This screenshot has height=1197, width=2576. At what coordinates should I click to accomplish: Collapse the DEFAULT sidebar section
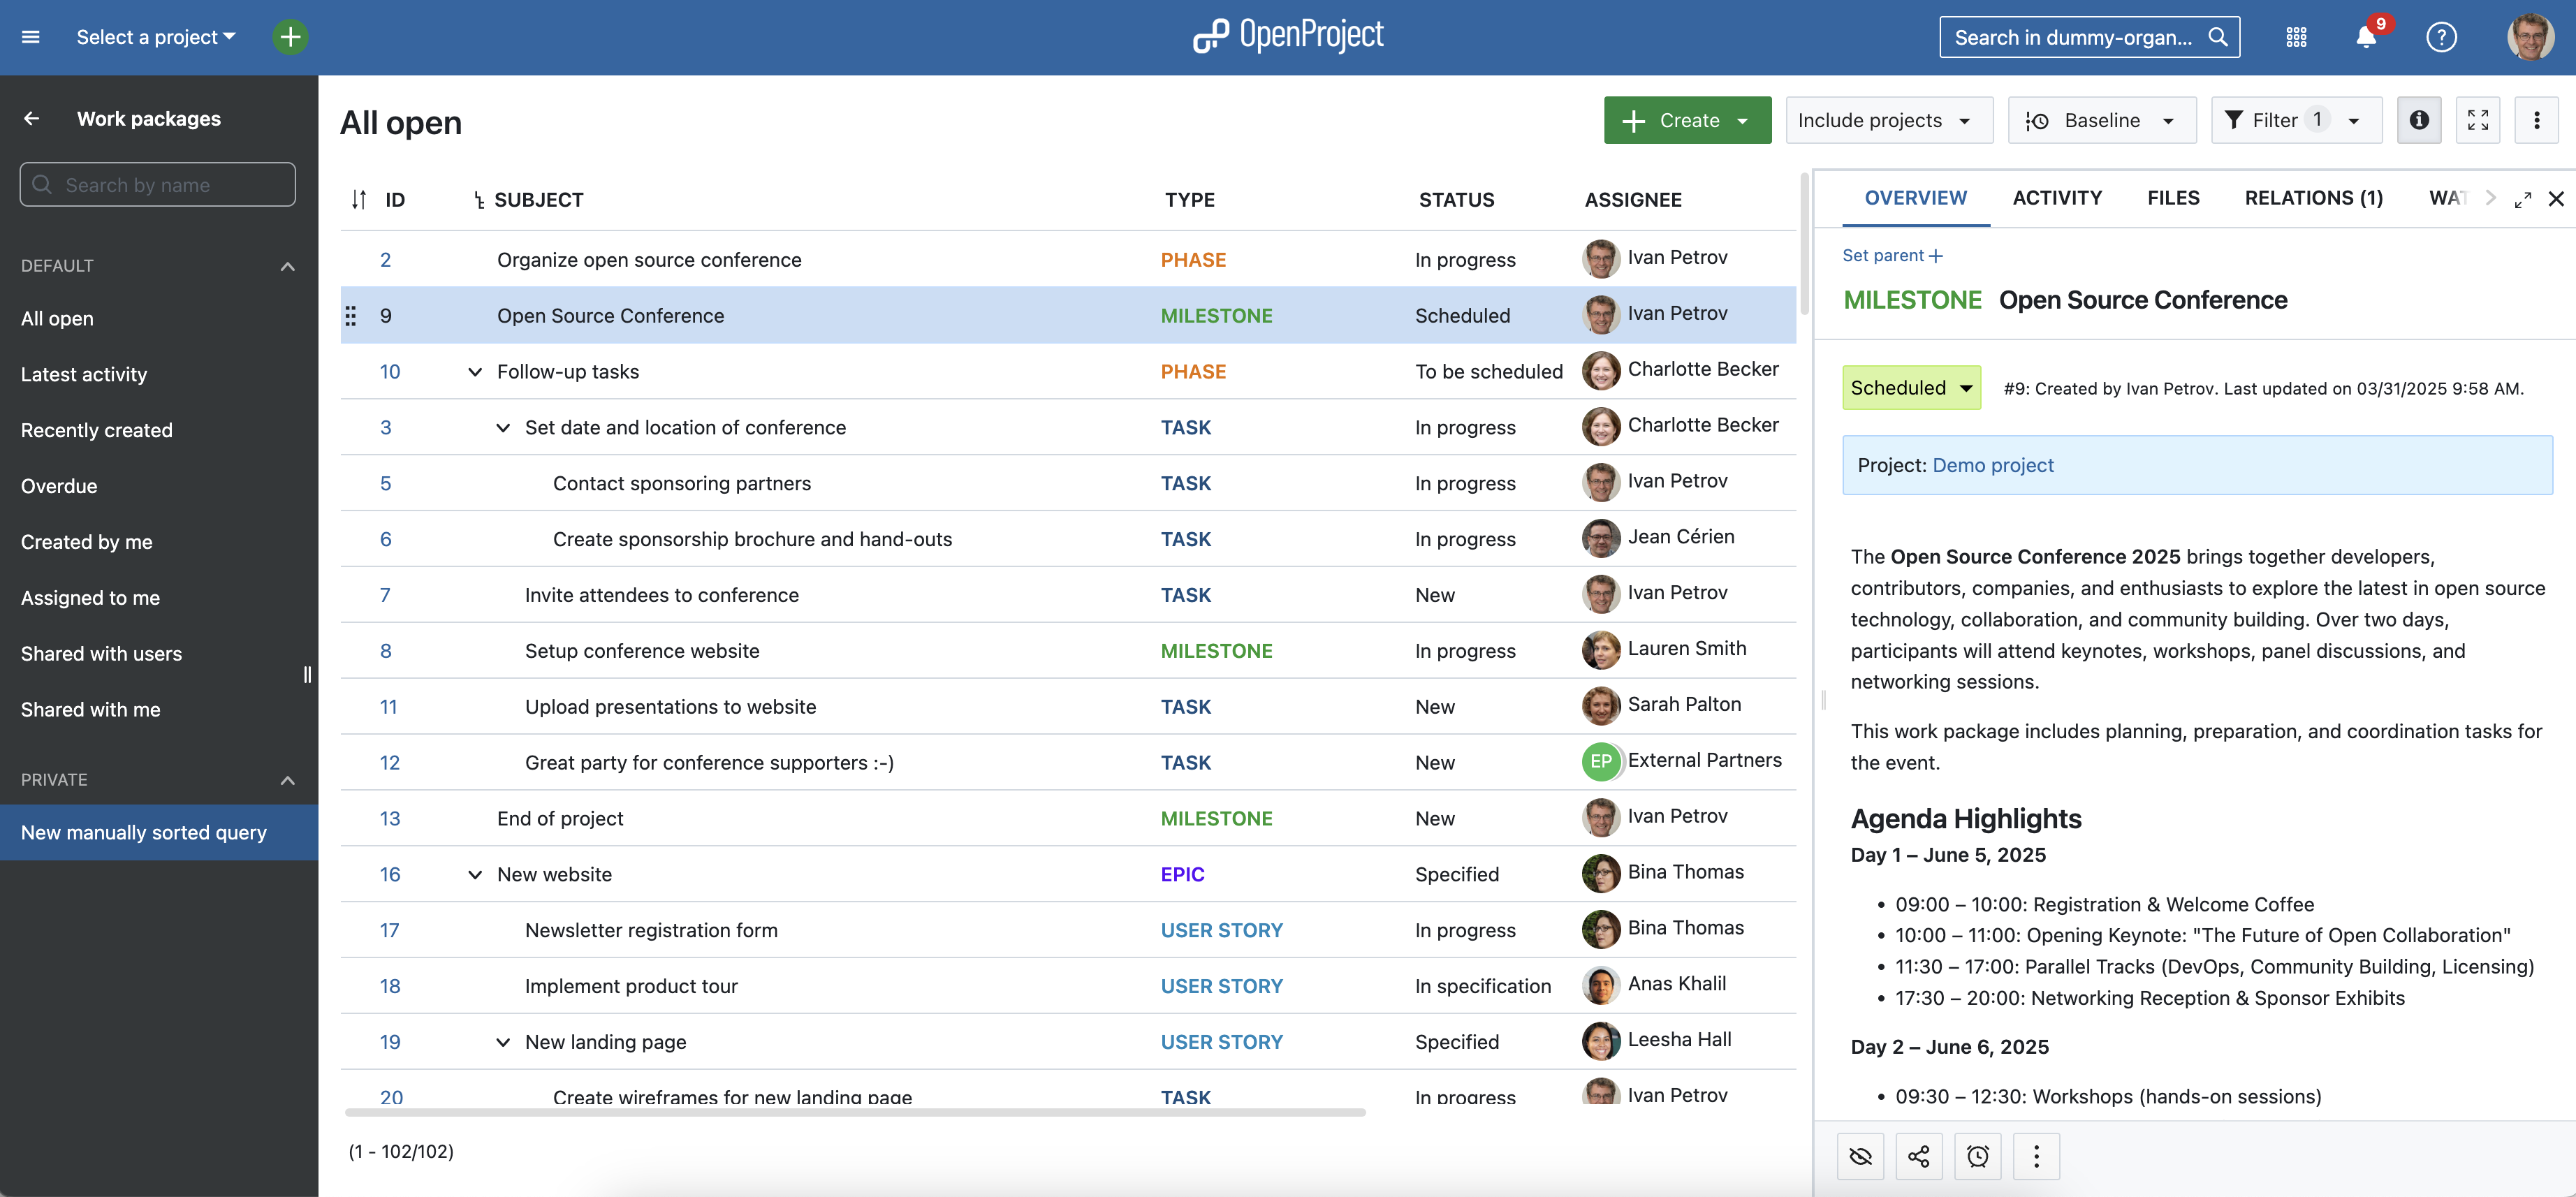287,266
